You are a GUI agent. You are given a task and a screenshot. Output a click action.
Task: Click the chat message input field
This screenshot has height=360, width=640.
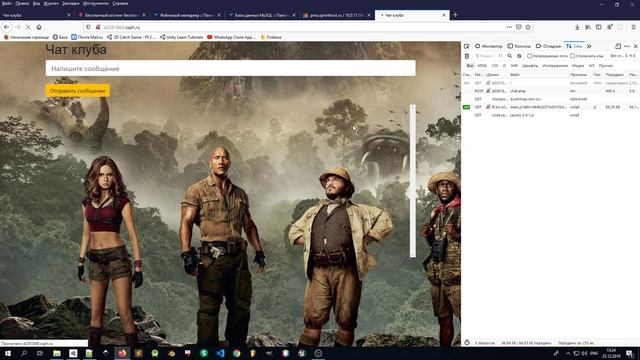pos(231,69)
